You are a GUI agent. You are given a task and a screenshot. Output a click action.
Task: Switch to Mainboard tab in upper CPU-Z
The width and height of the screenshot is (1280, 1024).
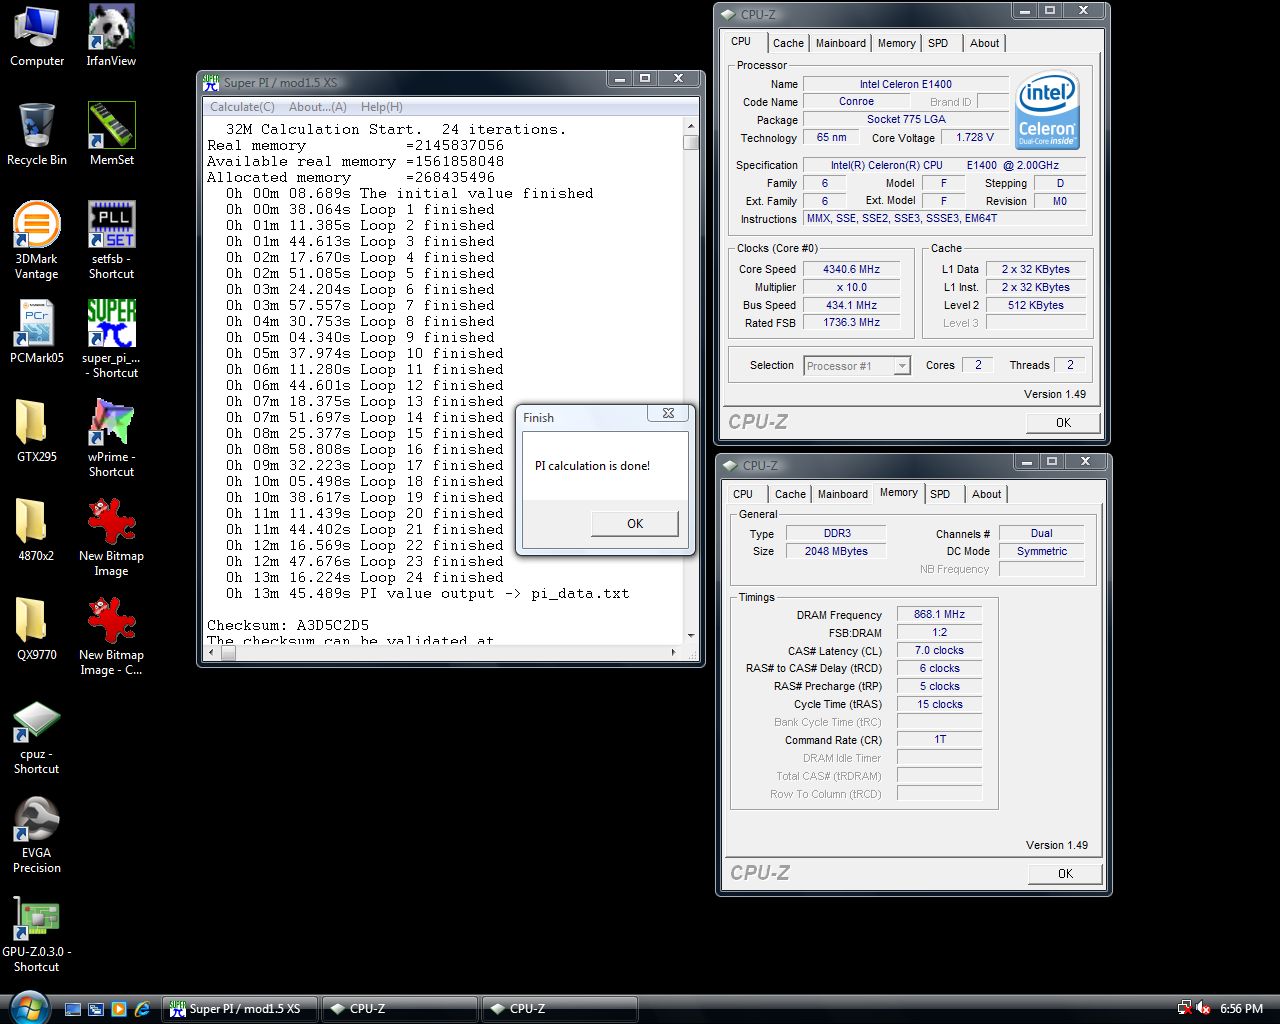point(841,43)
